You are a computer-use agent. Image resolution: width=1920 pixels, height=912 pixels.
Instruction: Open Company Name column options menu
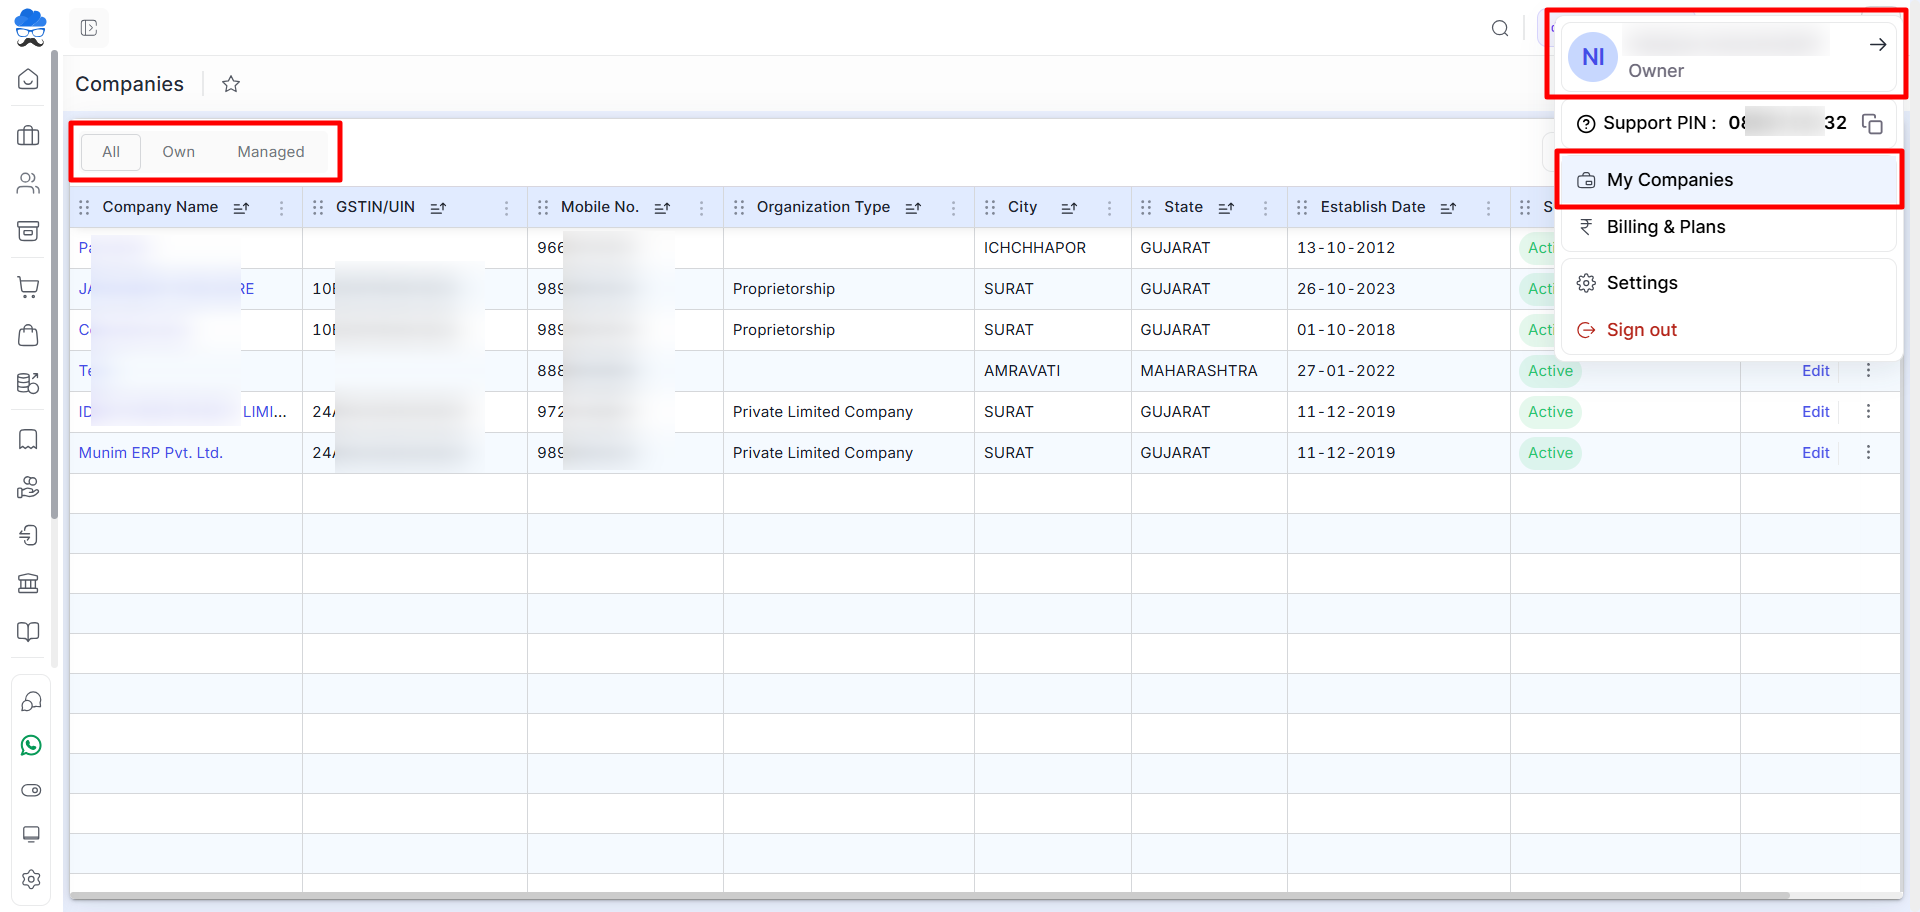point(281,208)
